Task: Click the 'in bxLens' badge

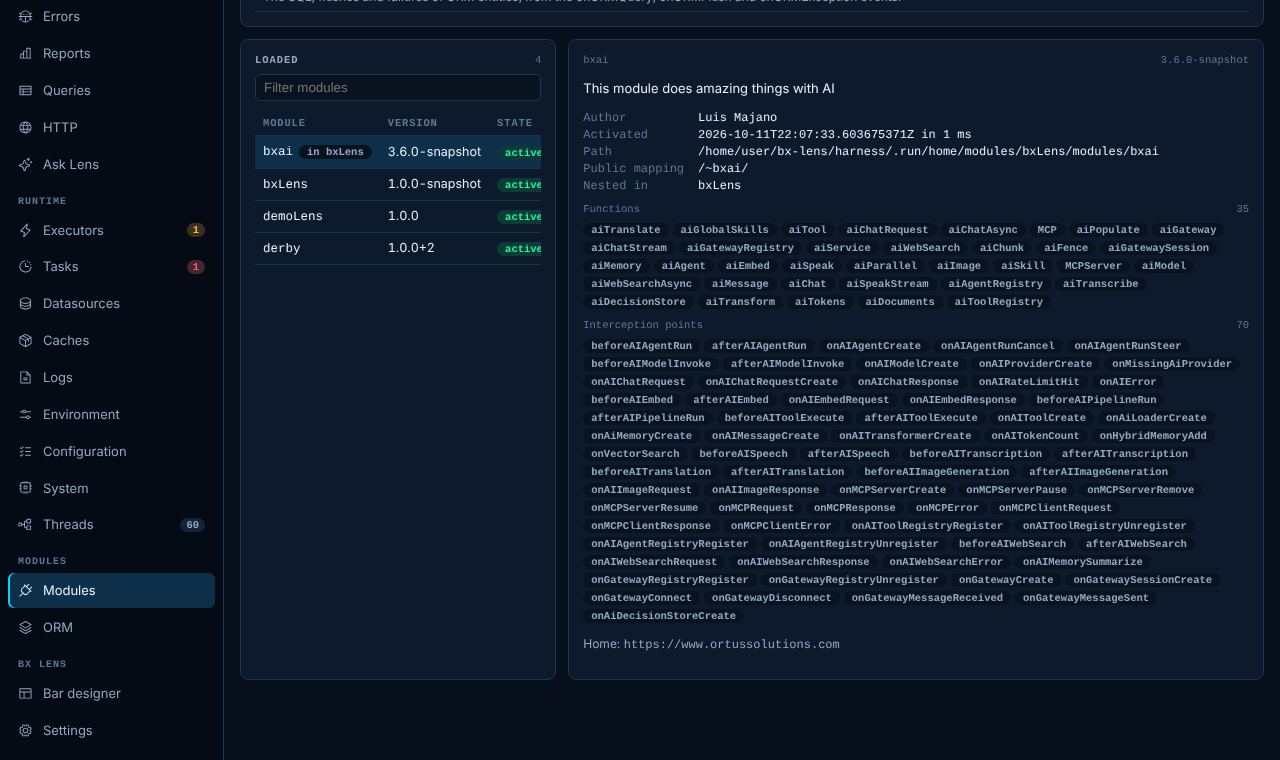Action: 335,152
